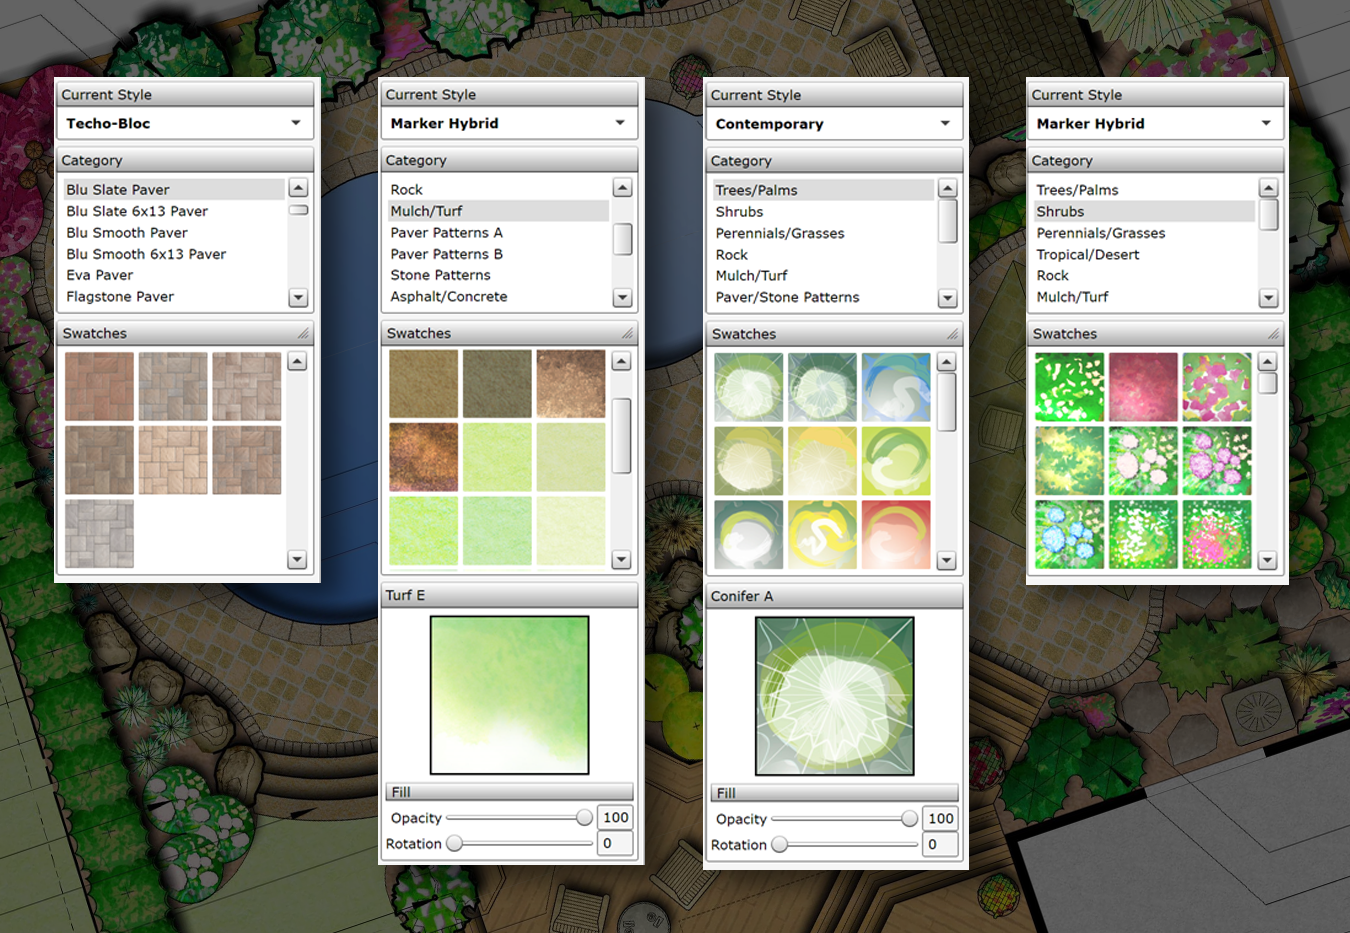The image size is (1350, 933).
Task: Click the Turf E opacity slider handle
Action: pos(584,818)
